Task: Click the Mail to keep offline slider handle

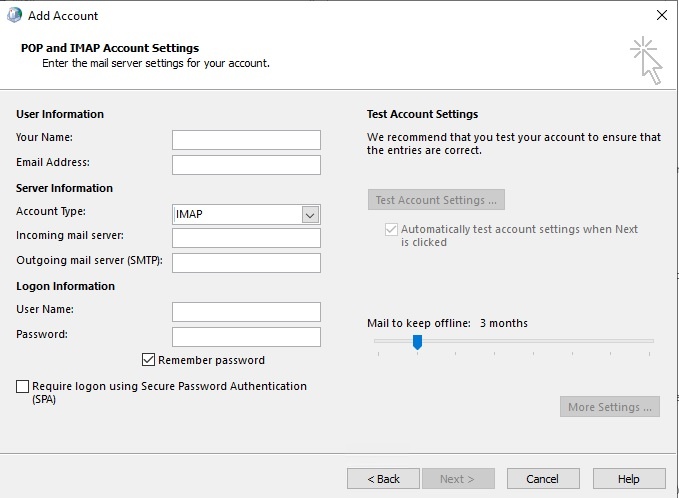Action: tap(417, 342)
